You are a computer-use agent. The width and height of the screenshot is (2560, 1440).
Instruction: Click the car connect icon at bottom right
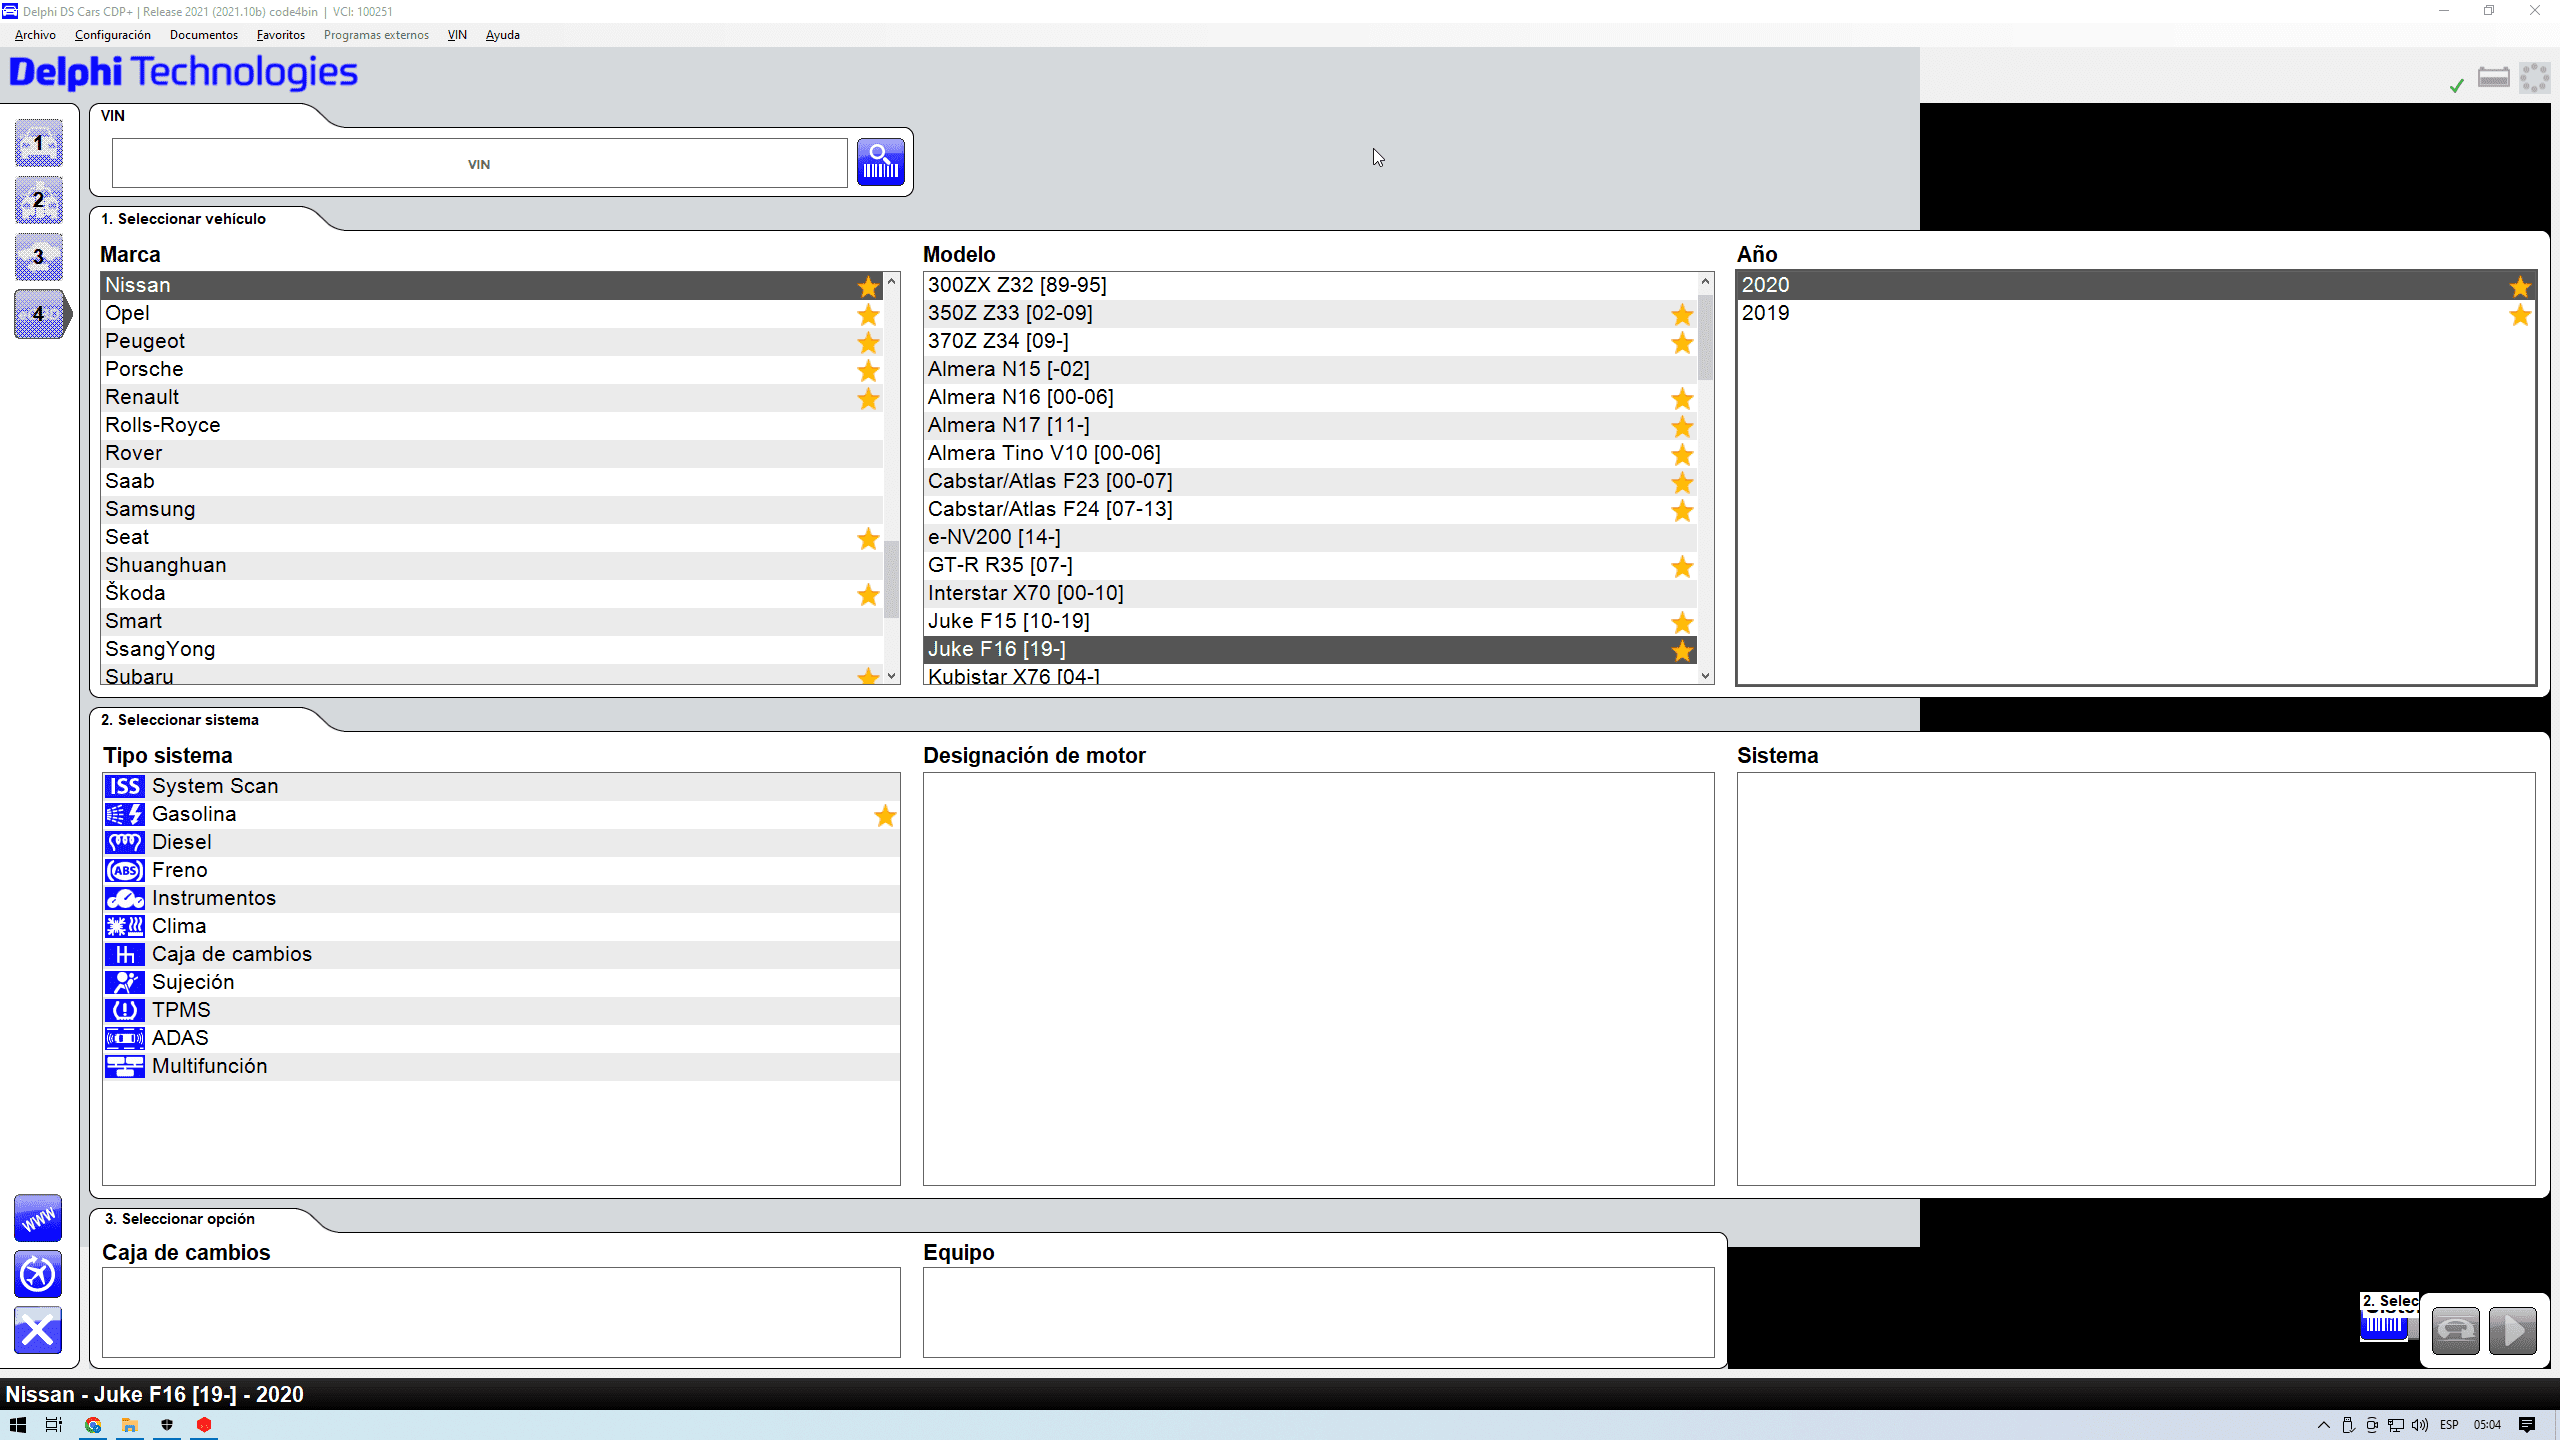[x=2456, y=1330]
